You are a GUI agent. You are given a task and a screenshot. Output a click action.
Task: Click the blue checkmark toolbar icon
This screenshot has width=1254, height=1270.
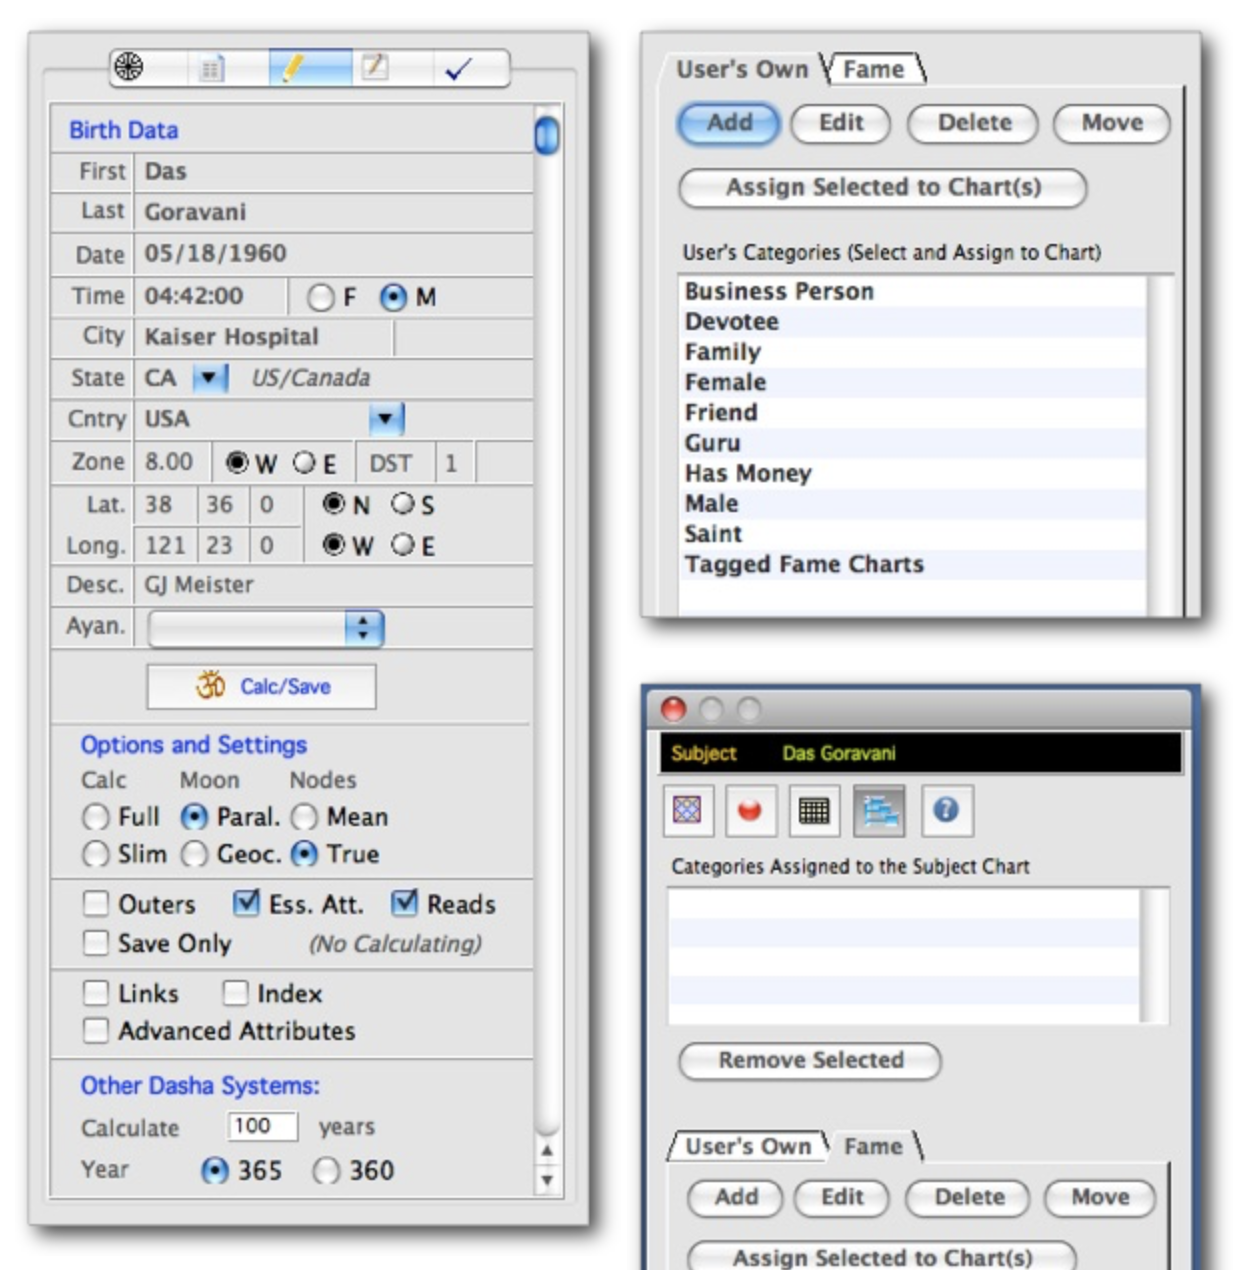pos(458,68)
